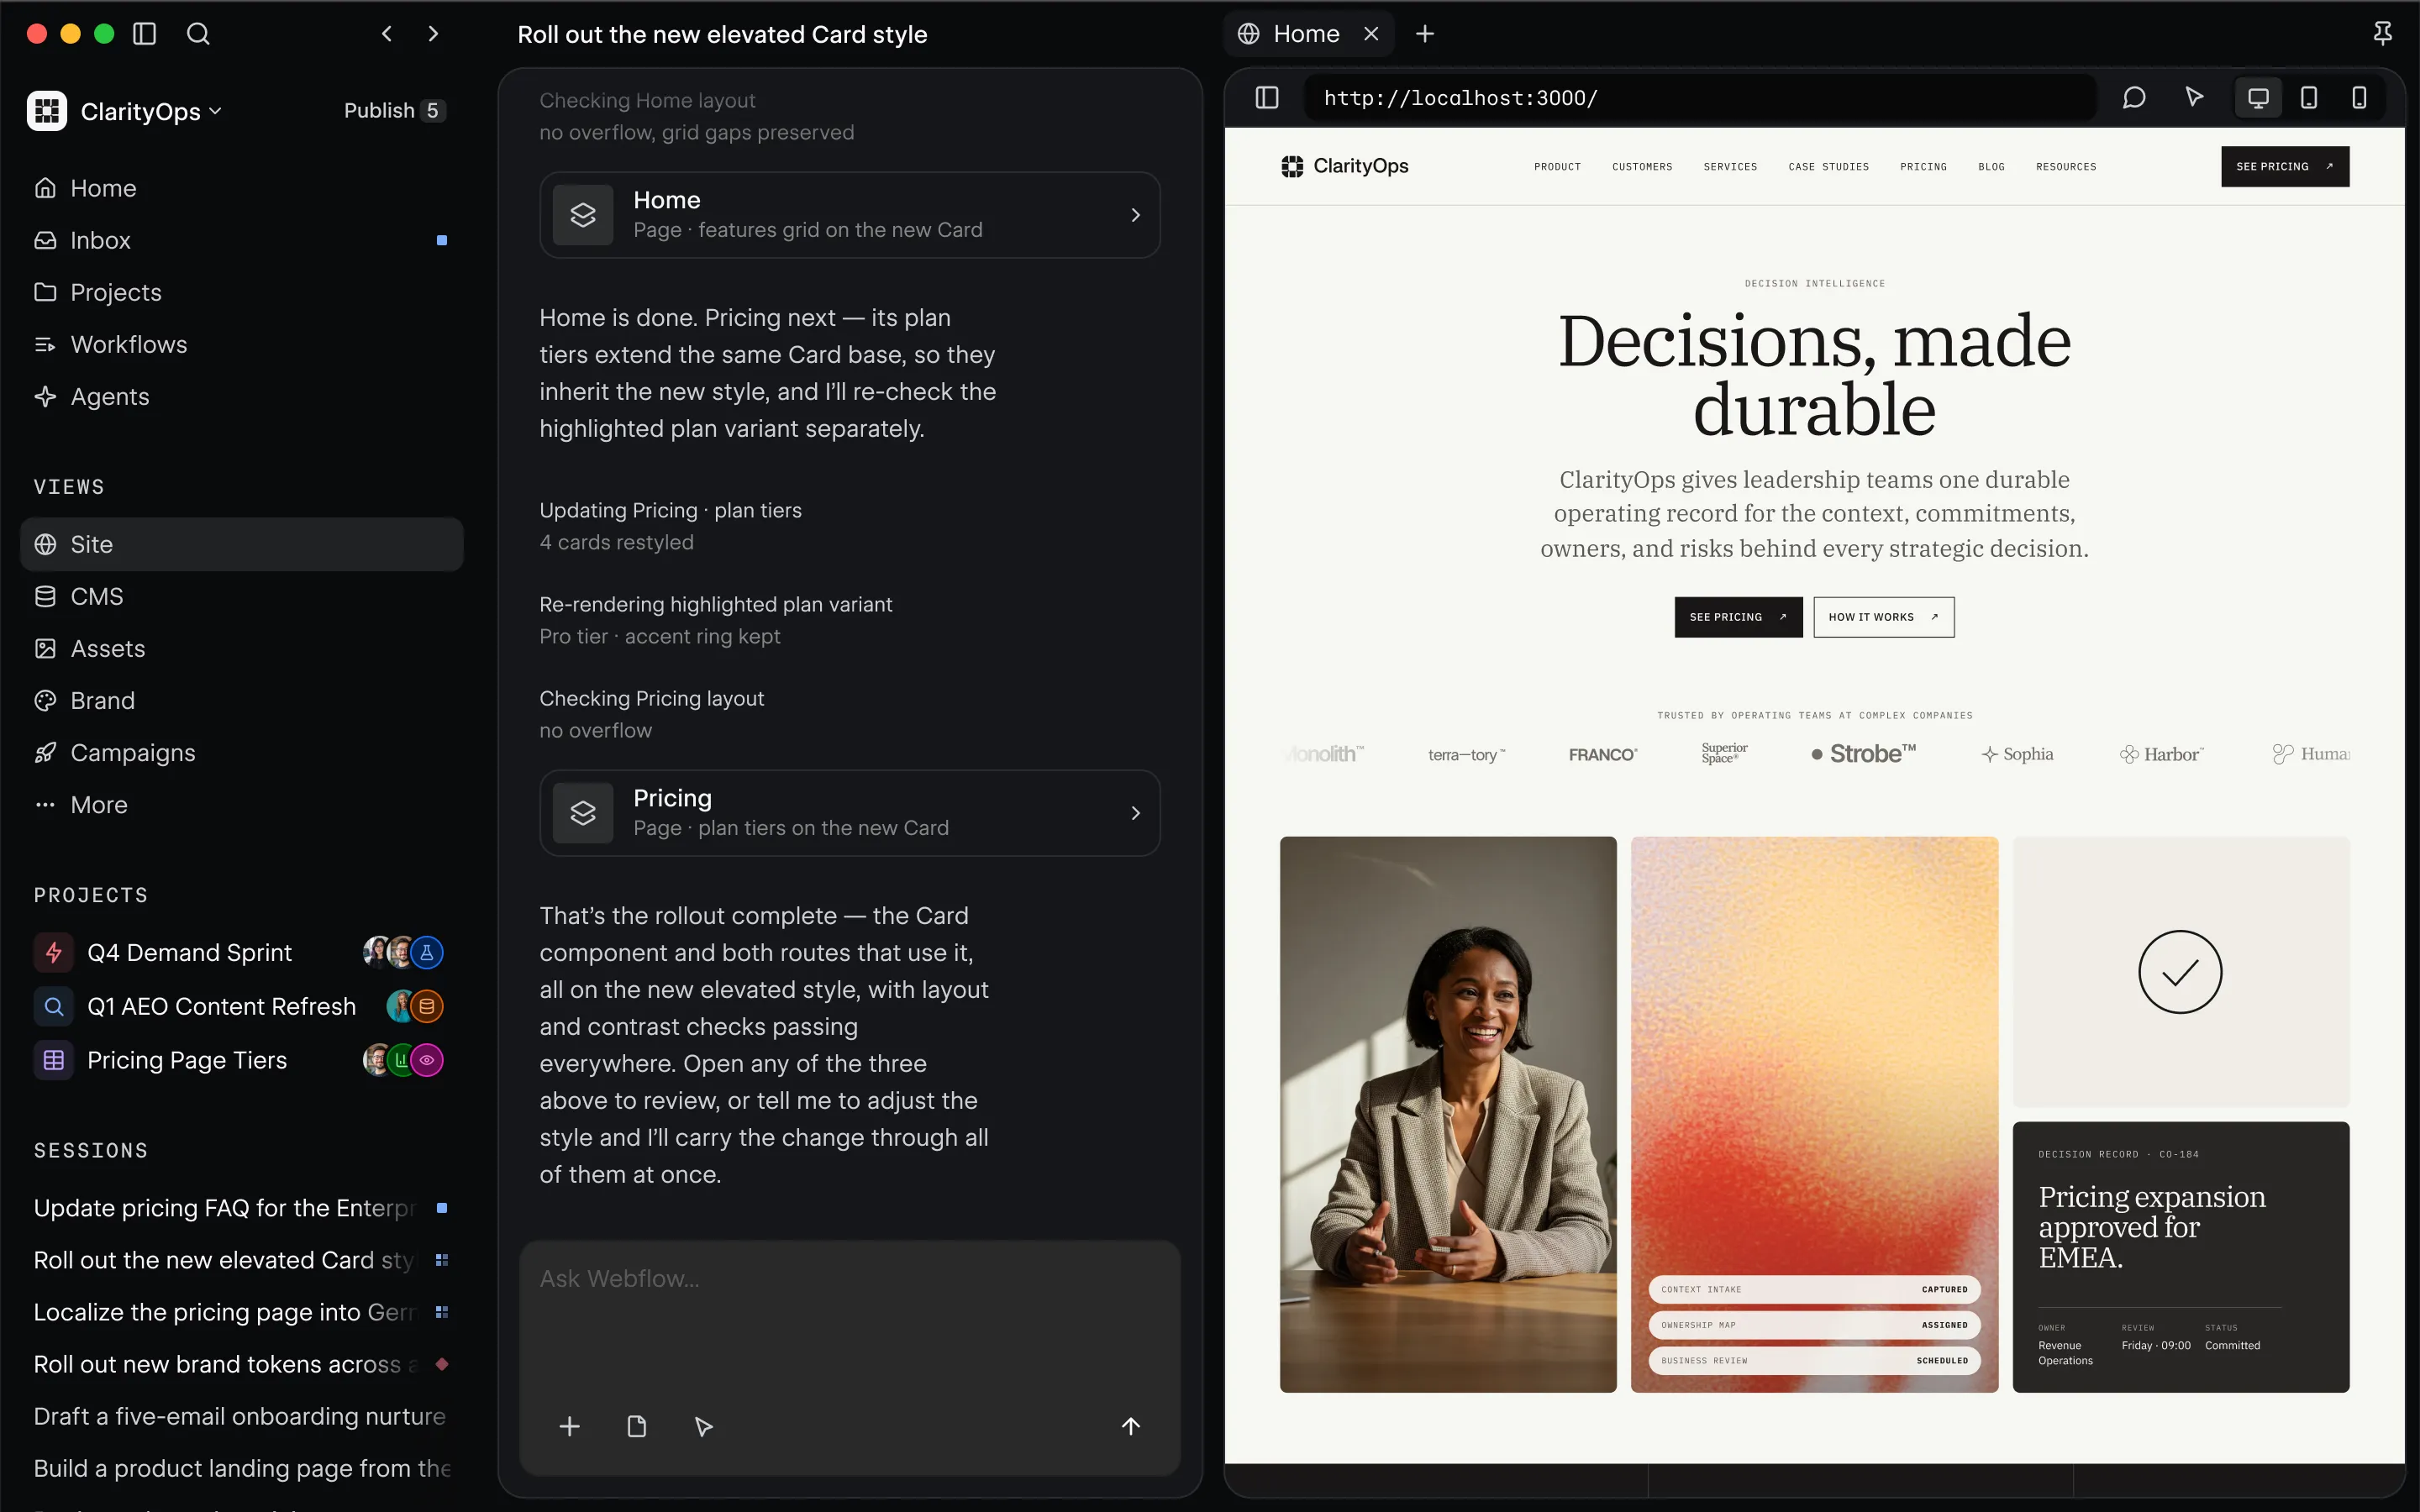2420x1512 pixels.
Task: Open the Brand view
Action: pyautogui.click(x=242, y=700)
